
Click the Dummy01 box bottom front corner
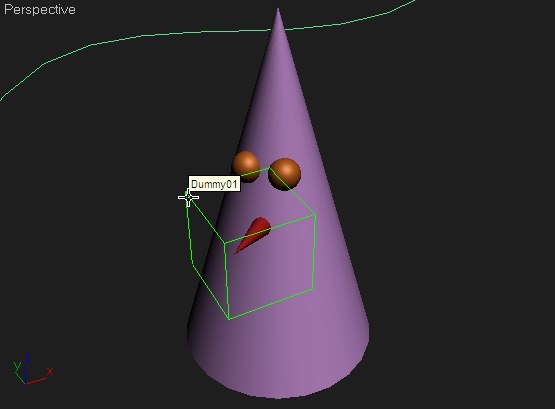coord(229,319)
